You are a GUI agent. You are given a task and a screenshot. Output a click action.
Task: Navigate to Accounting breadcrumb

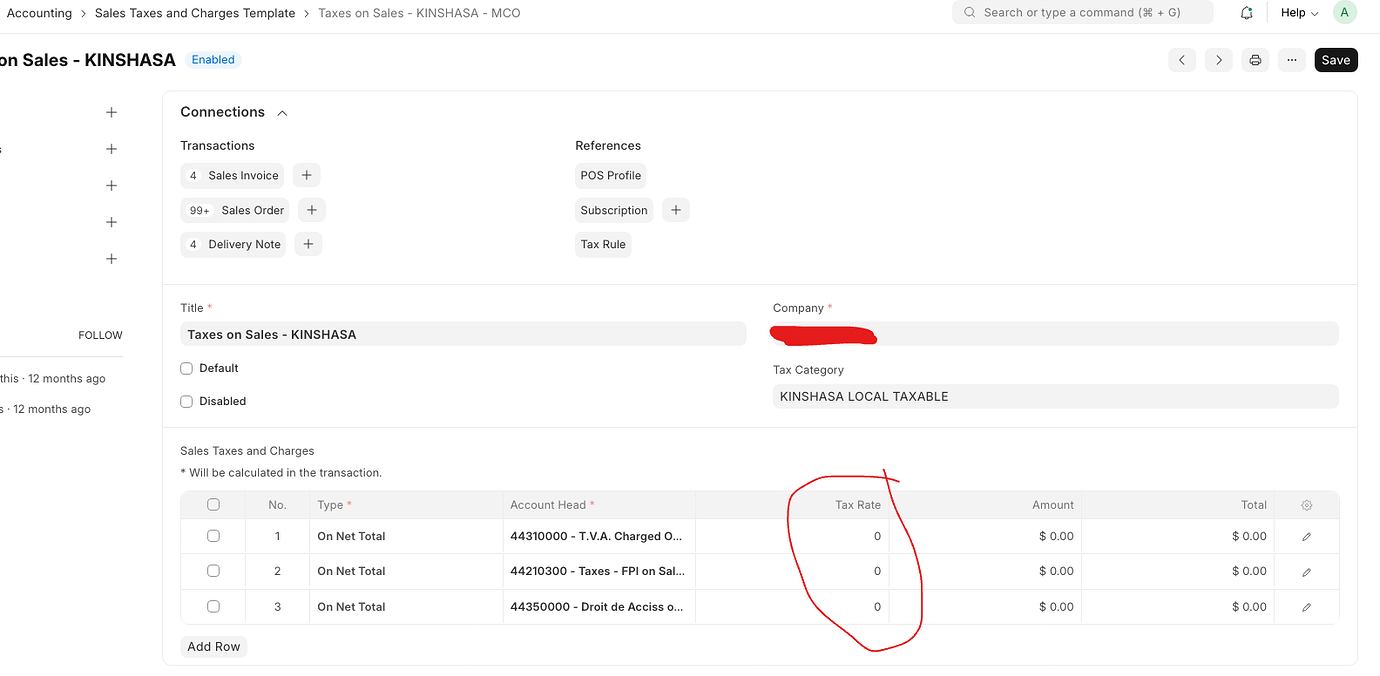click(x=40, y=13)
